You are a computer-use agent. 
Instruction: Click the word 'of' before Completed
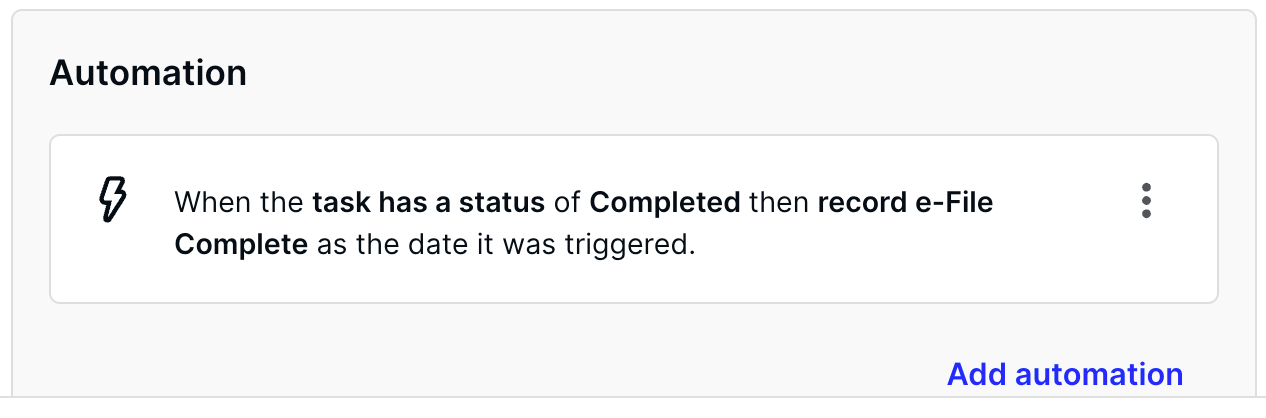[567, 203]
